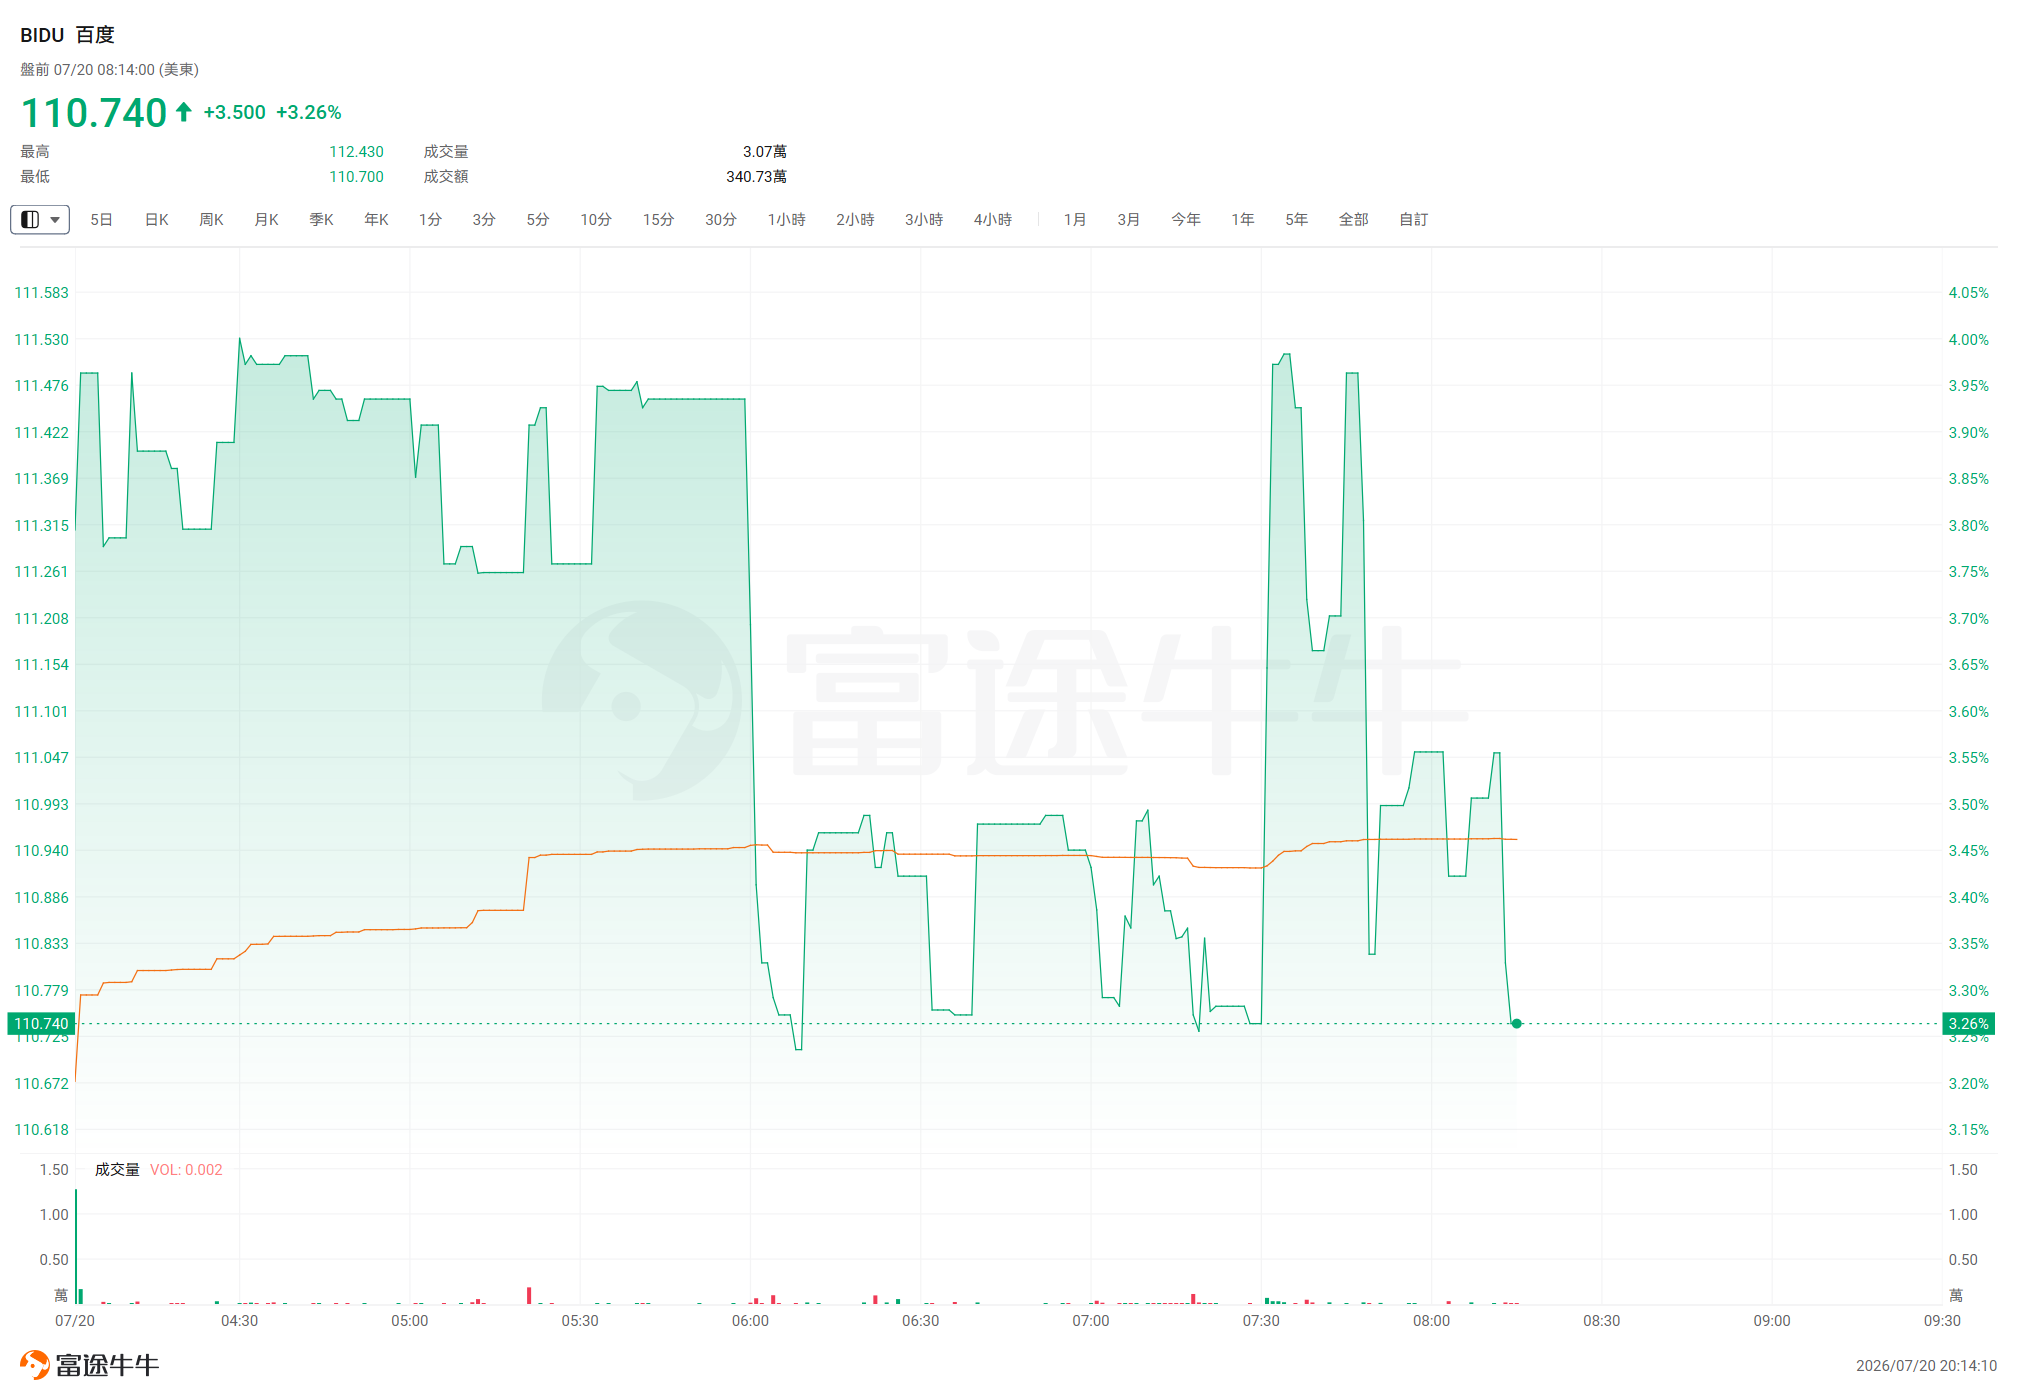Screen dimensions: 2018x1399
Task: Select the 1分 interval
Action: coord(430,219)
